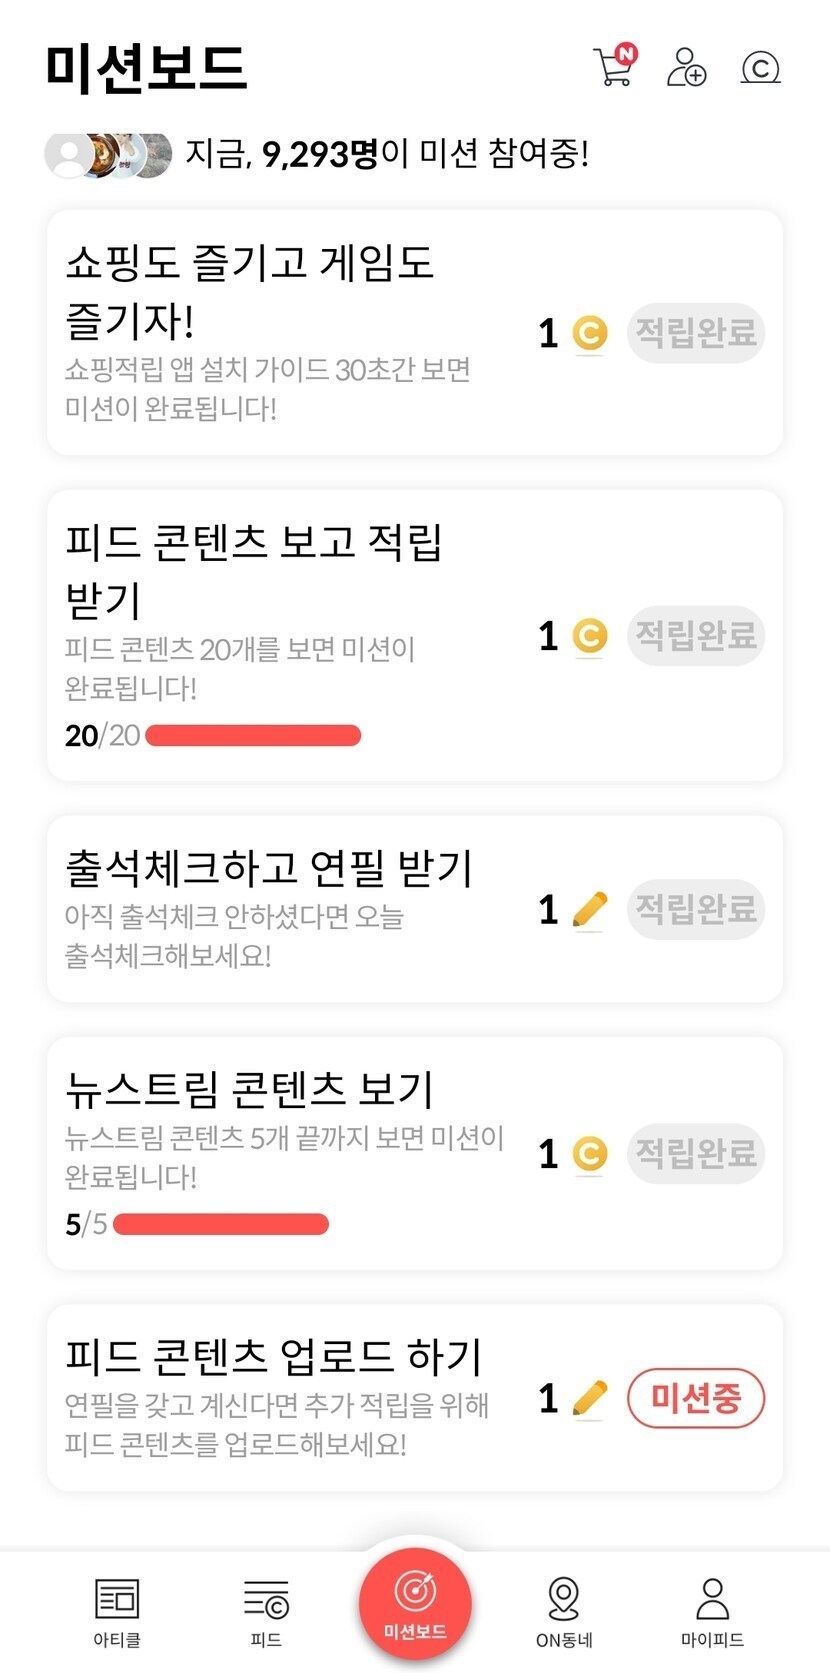
Task: Tap the 아티클 news icon
Action: (117, 1599)
